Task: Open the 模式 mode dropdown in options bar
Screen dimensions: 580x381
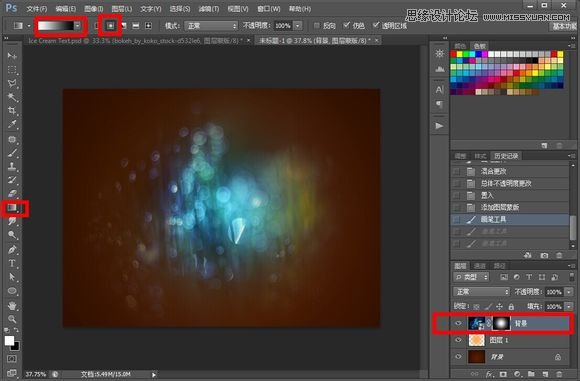Action: (211, 26)
